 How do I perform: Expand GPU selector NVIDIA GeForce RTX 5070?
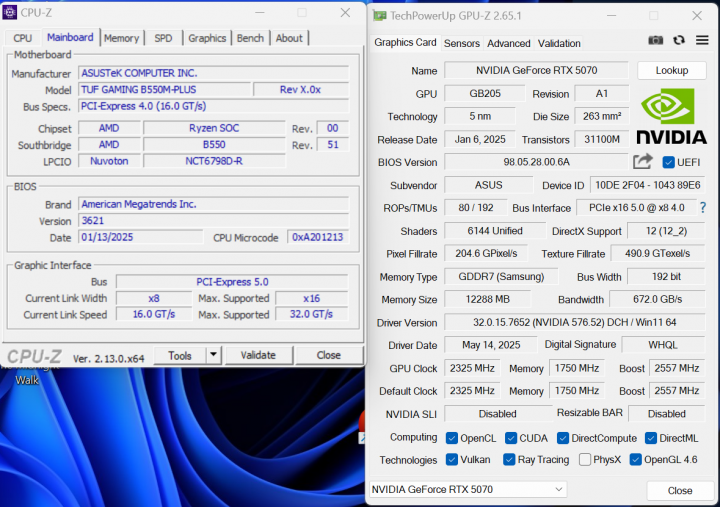pos(468,490)
